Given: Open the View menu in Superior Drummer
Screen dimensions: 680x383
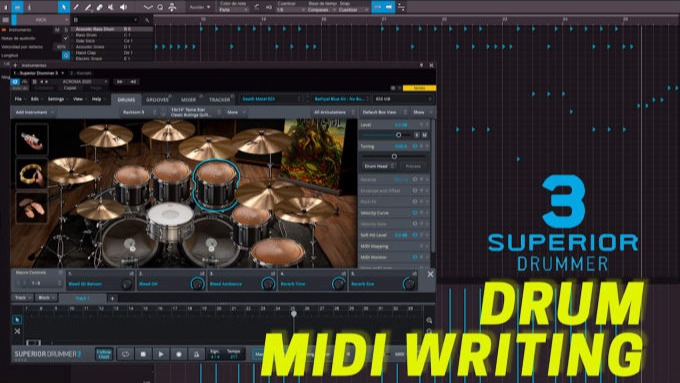Looking at the screenshot, I should click(x=78, y=99).
